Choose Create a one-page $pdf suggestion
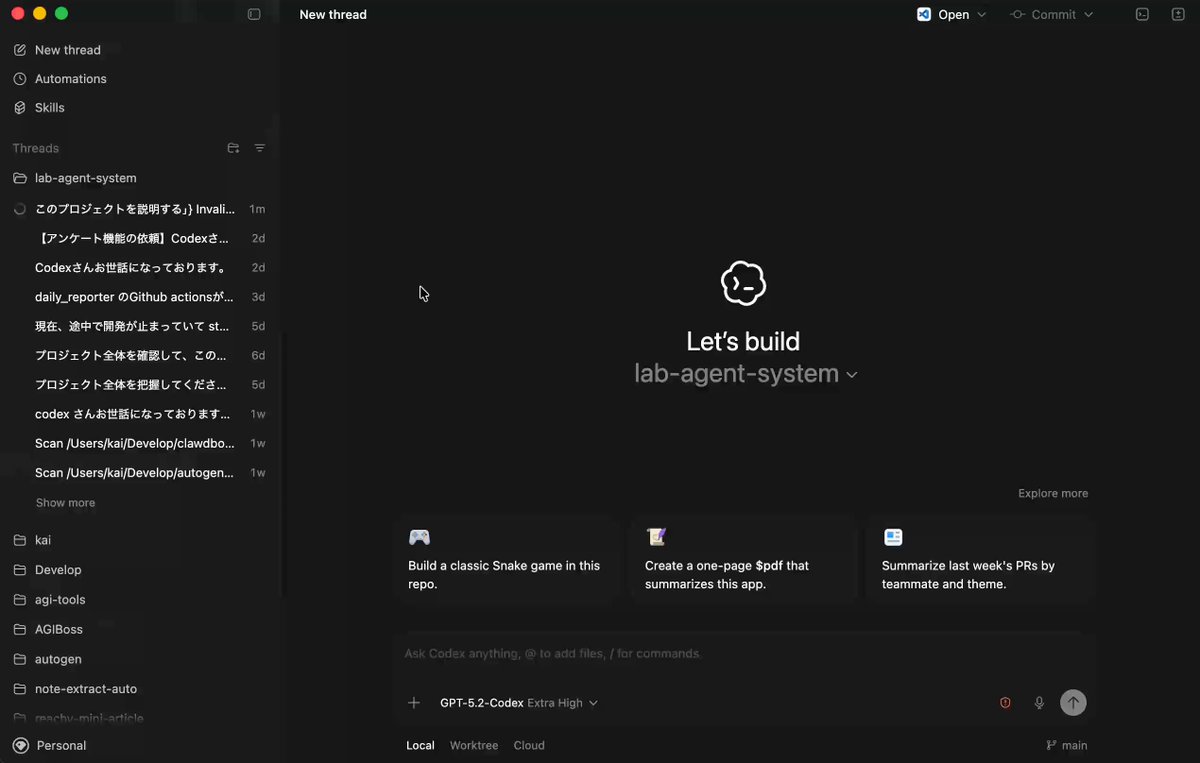This screenshot has height=763, width=1200. [x=743, y=560]
